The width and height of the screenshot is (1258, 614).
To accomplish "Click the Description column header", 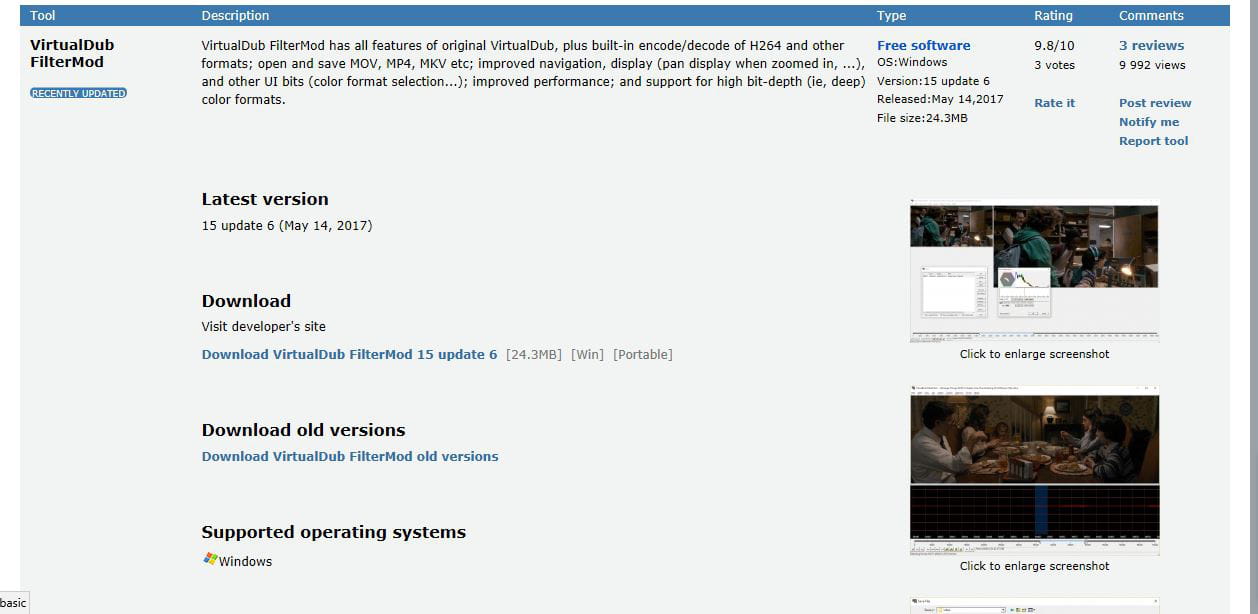I will click(x=235, y=15).
